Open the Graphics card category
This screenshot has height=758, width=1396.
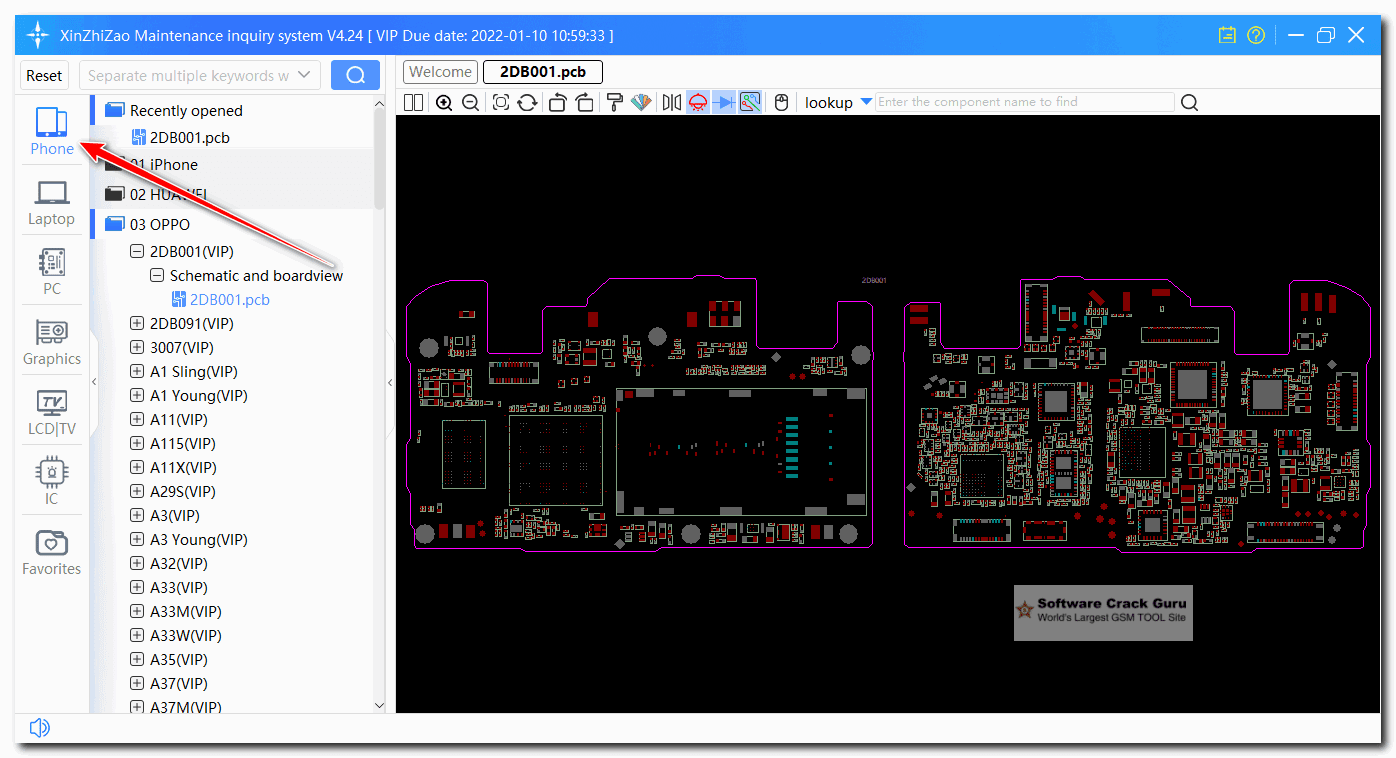pyautogui.click(x=51, y=343)
